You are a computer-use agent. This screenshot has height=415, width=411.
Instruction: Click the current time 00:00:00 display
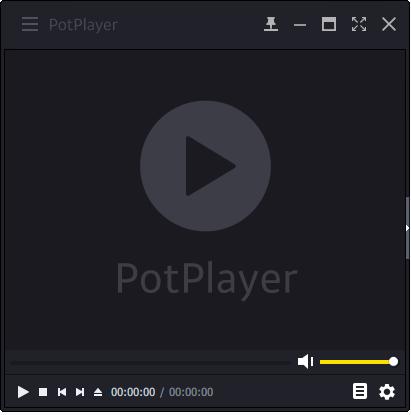click(133, 392)
